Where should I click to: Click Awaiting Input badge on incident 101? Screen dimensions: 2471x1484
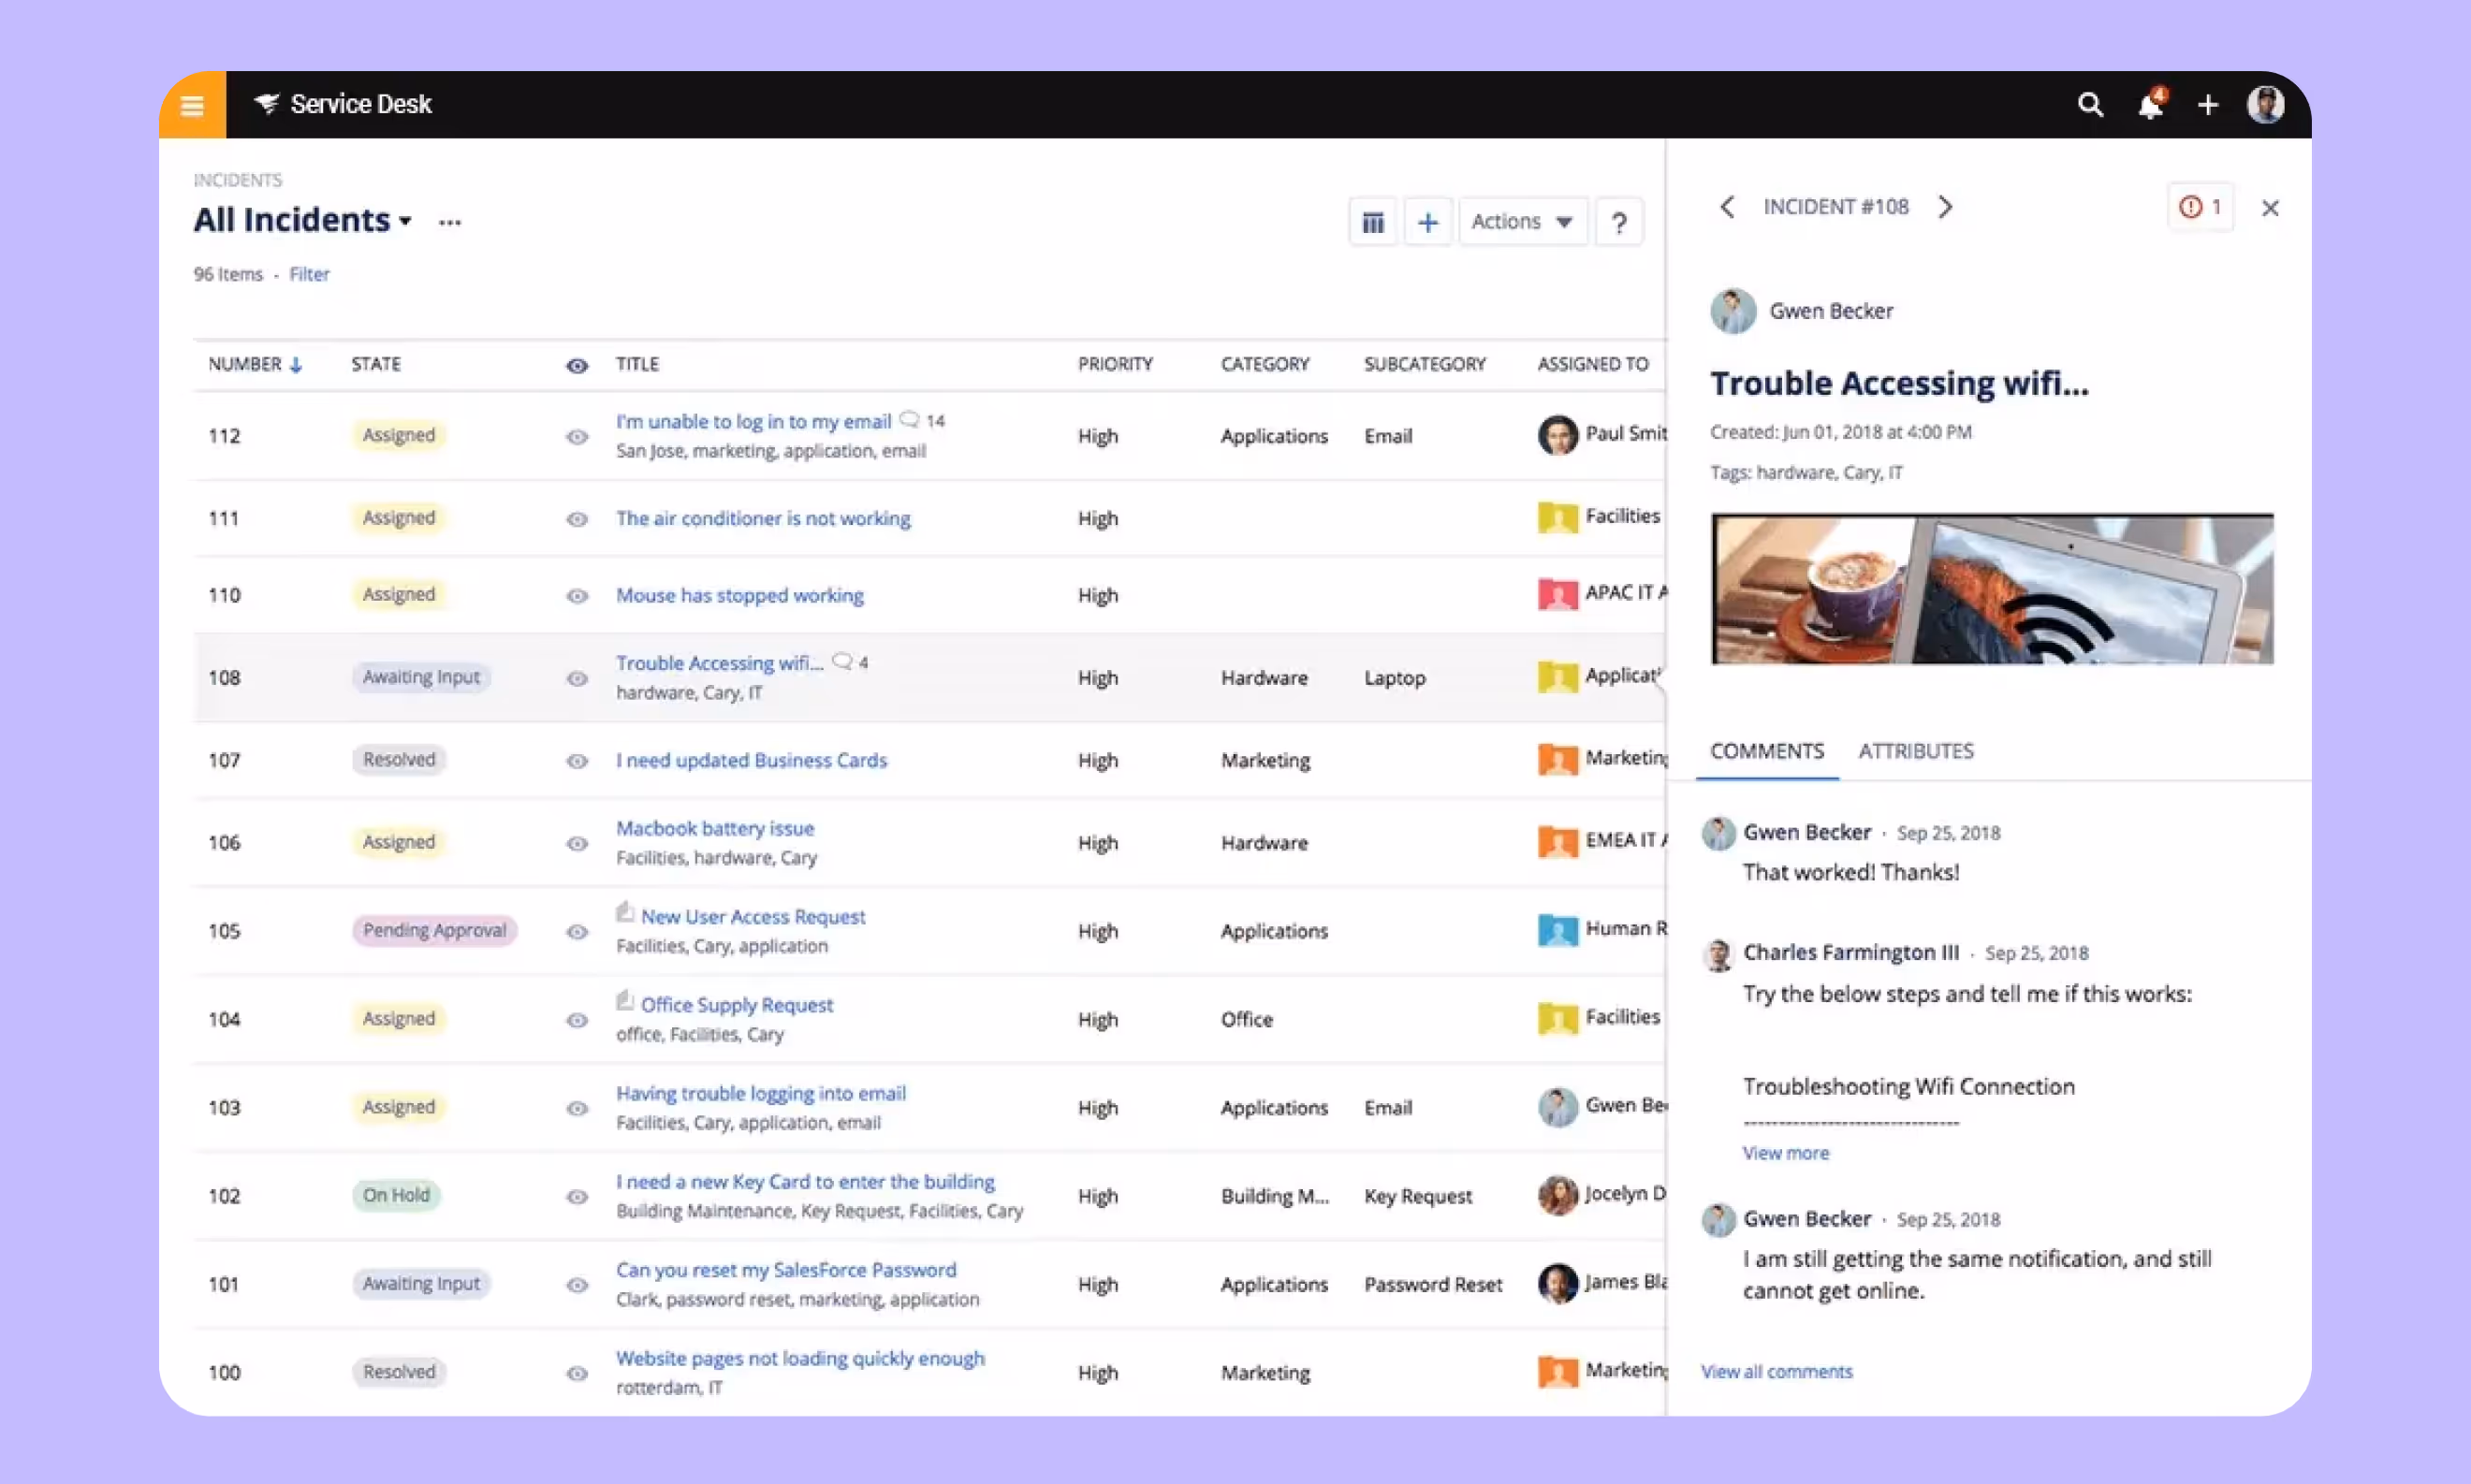click(421, 1284)
